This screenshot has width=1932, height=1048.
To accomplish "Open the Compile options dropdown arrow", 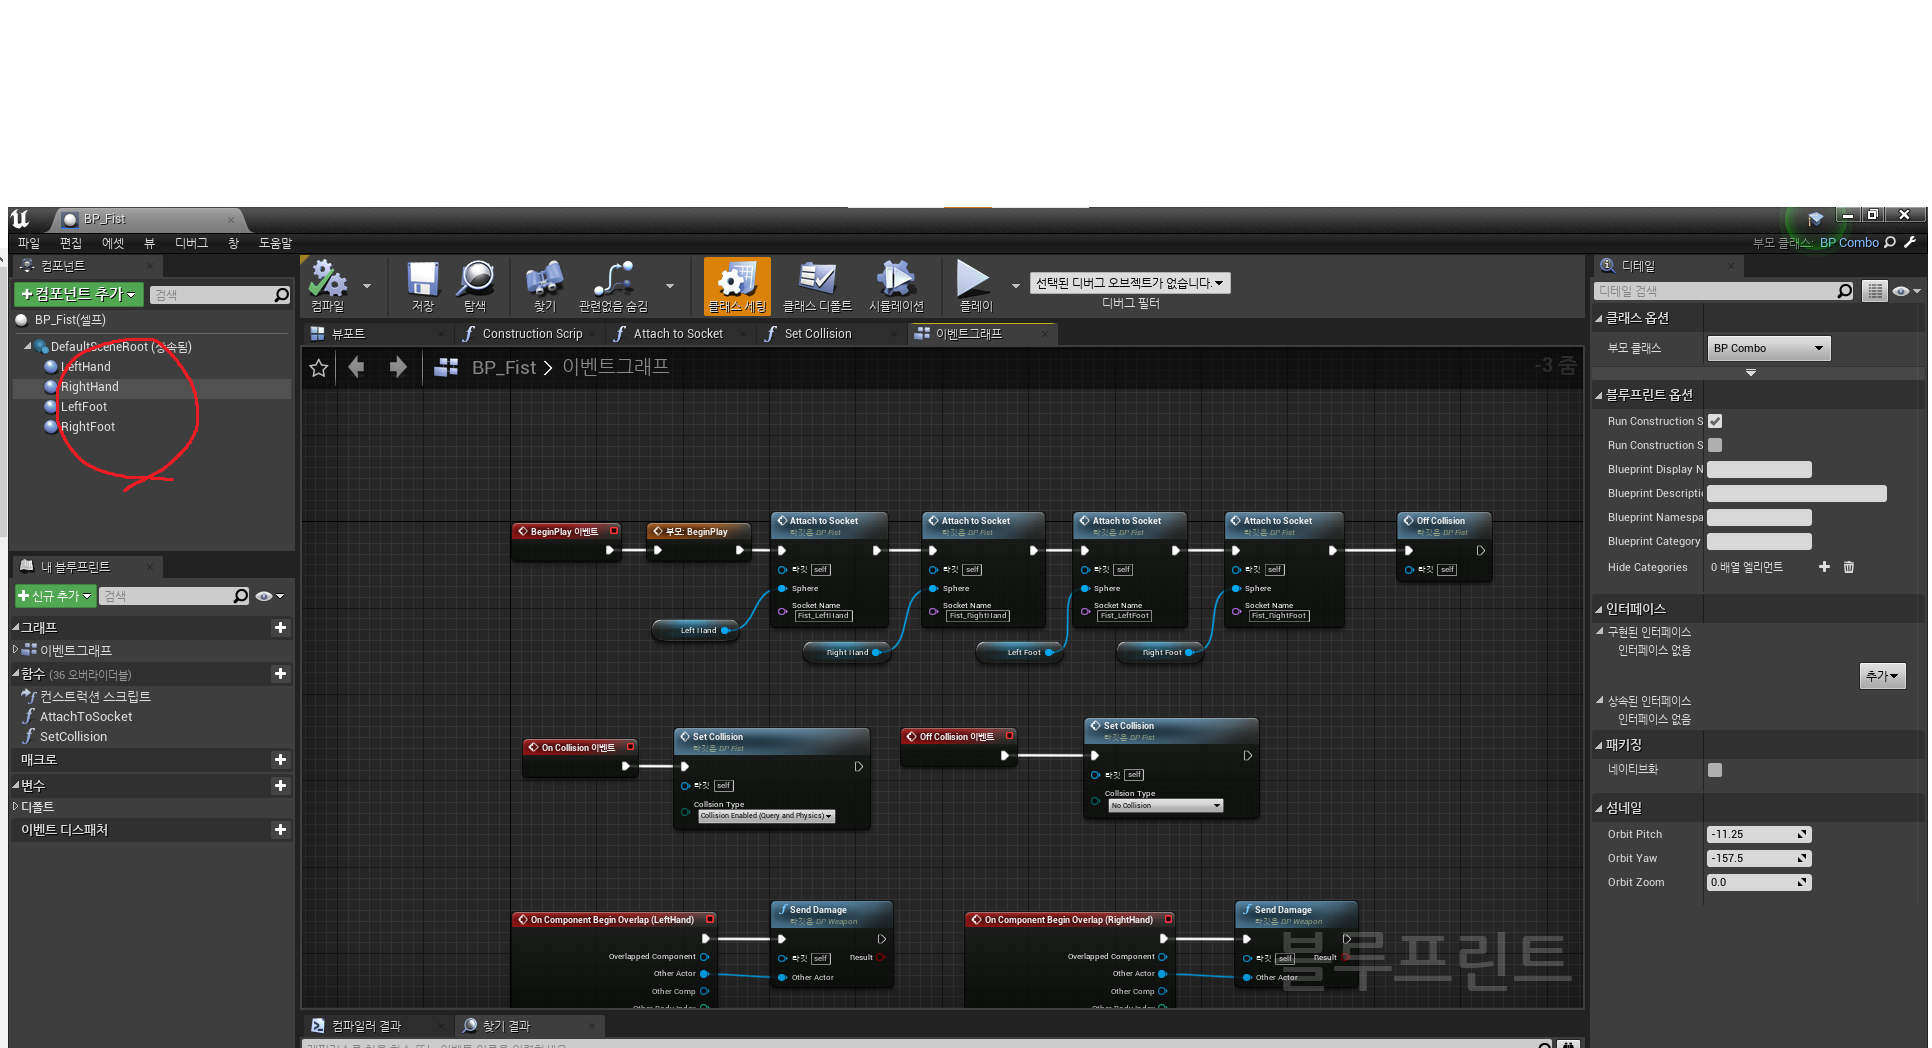I will pos(367,286).
